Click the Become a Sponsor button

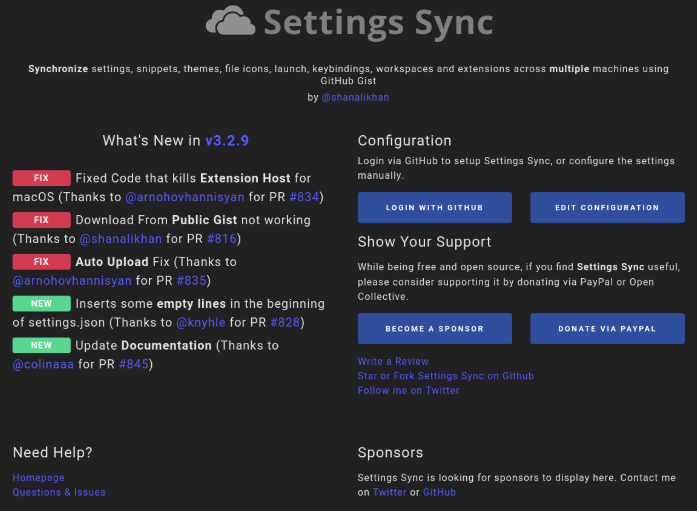435,328
